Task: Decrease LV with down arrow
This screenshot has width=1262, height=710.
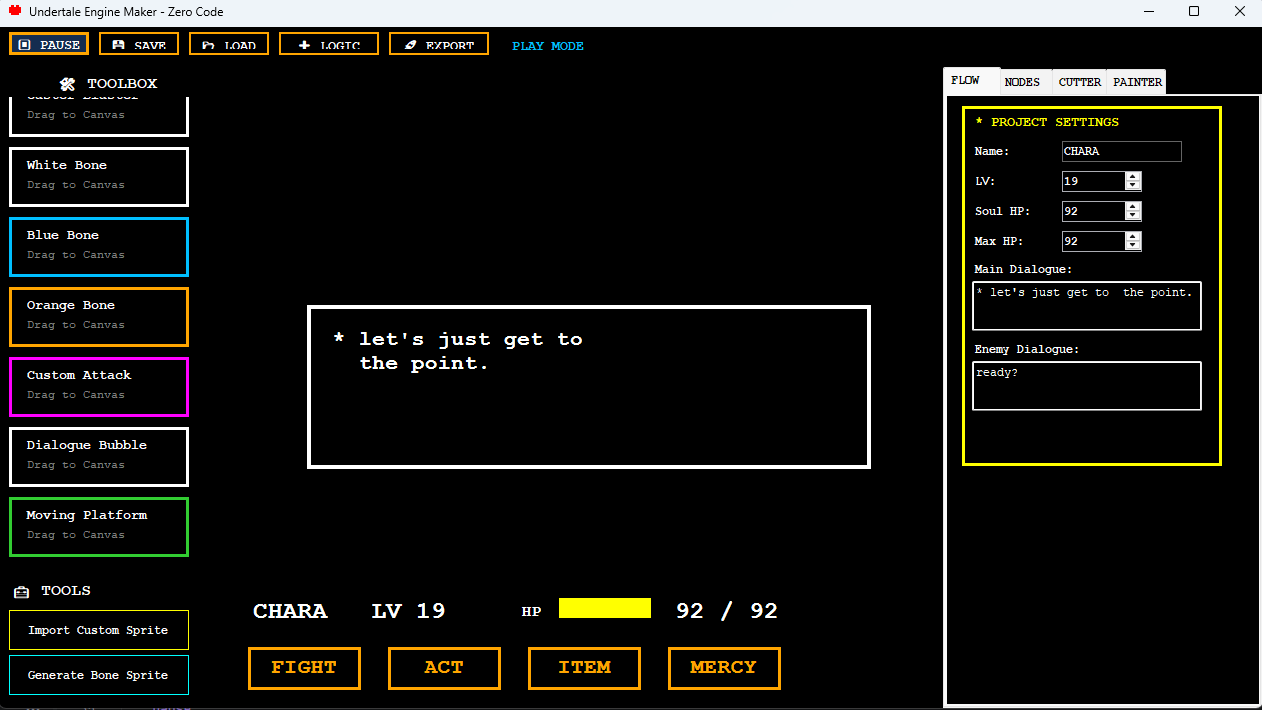Action: click(1132, 186)
